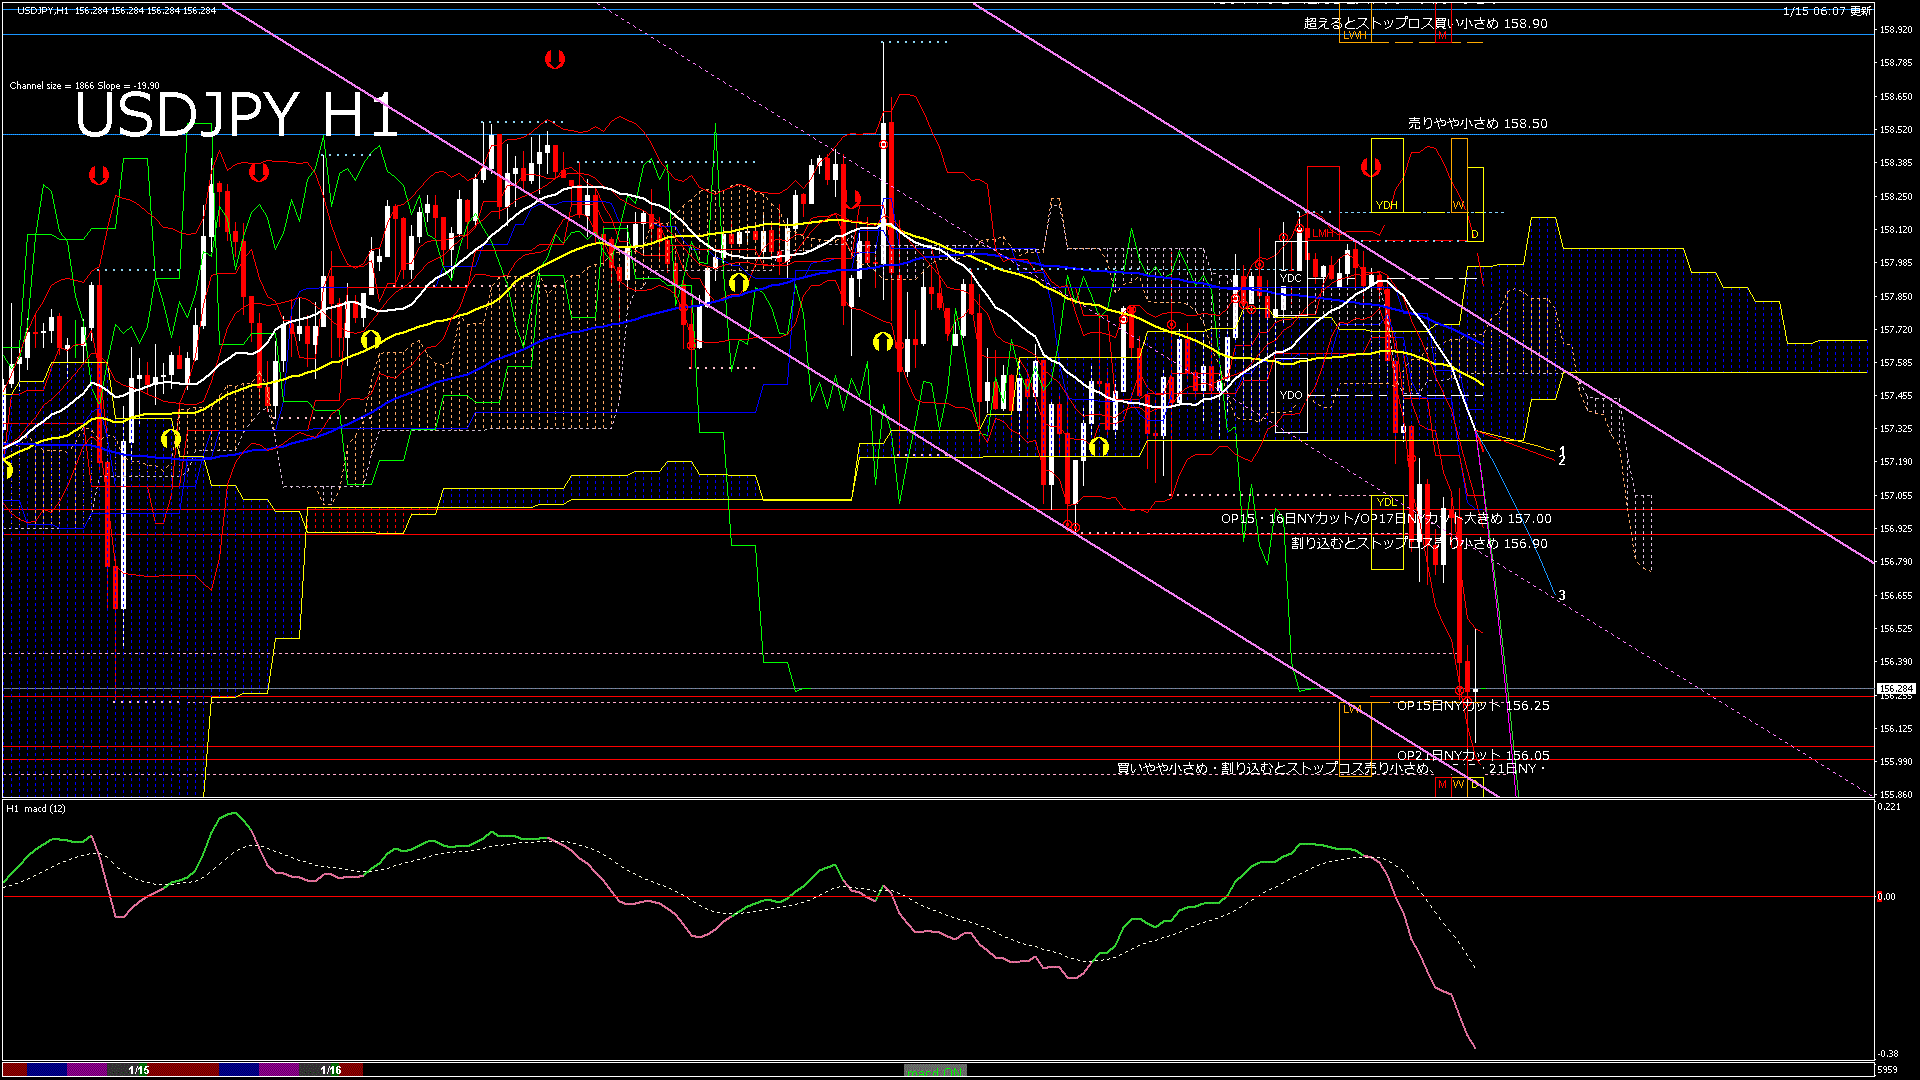Click the 157.055 price scale value
The width and height of the screenshot is (1920, 1080).
[1896, 496]
